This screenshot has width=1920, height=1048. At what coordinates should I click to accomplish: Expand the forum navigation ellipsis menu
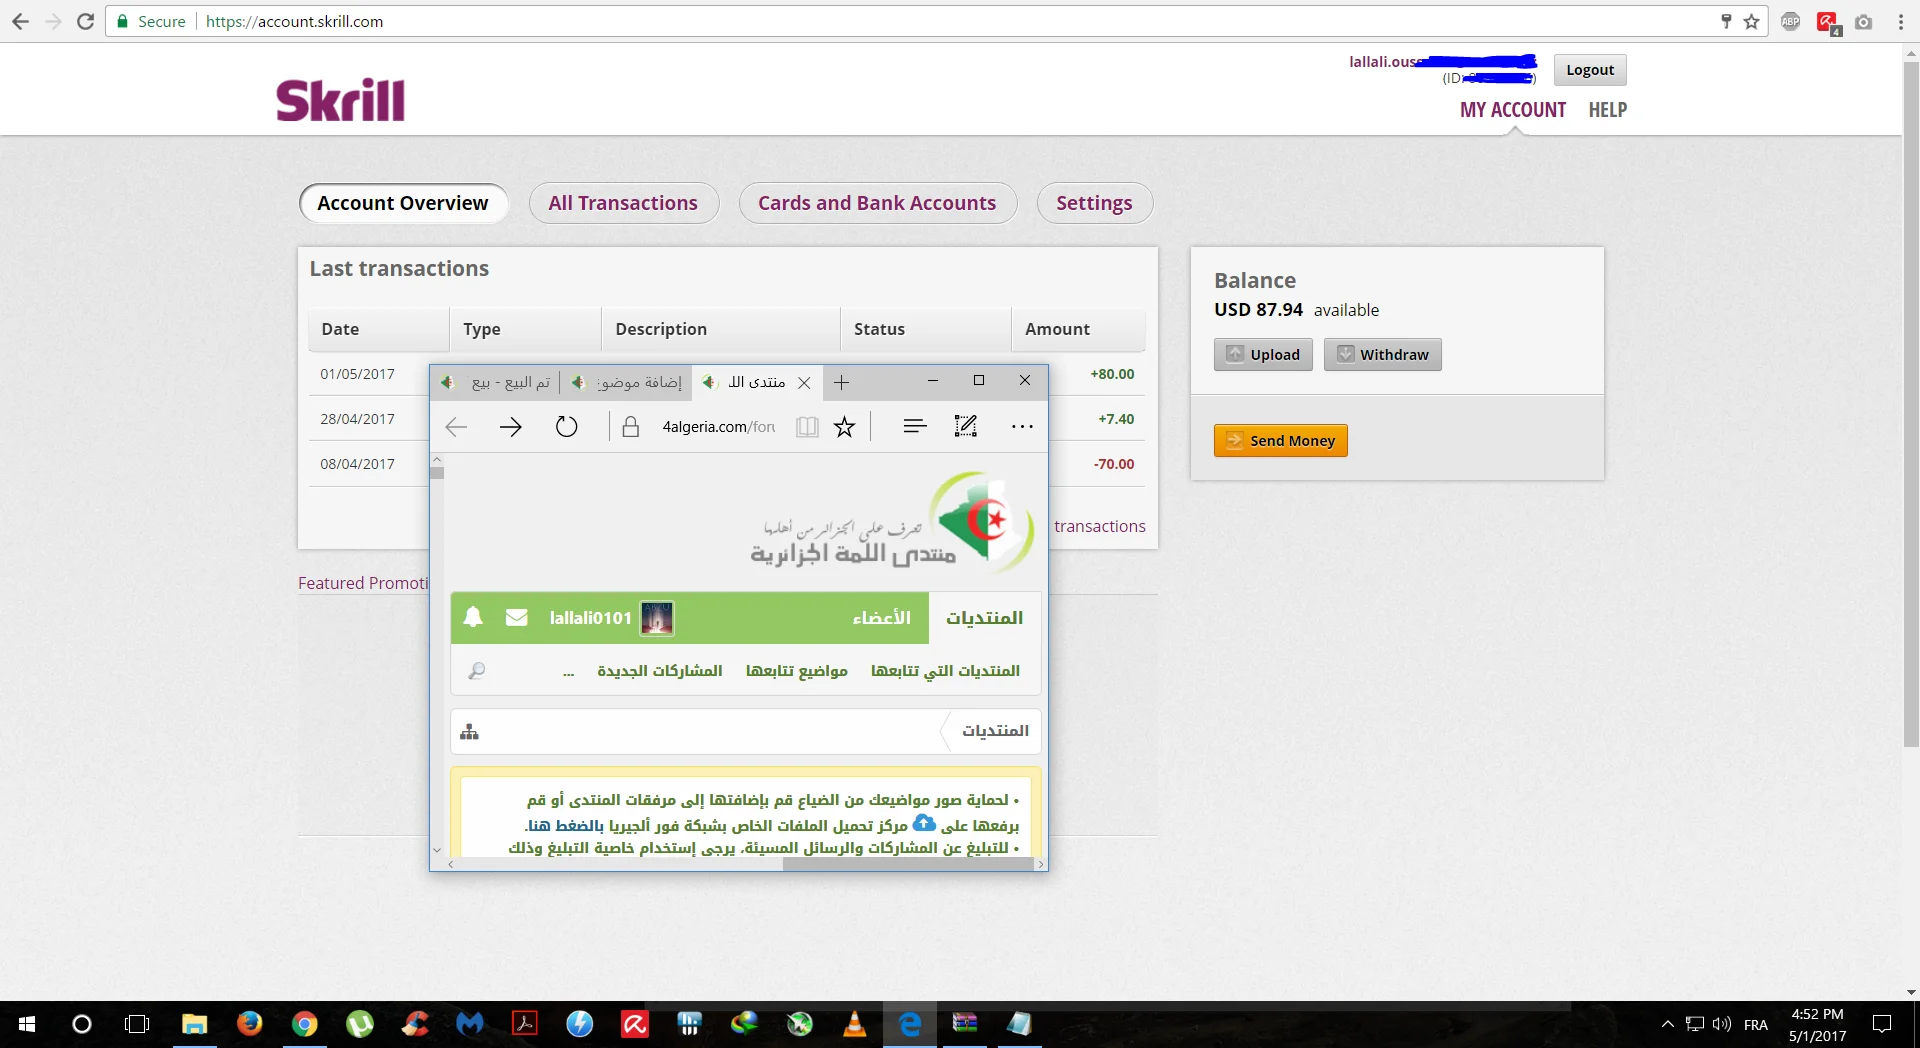tap(568, 671)
